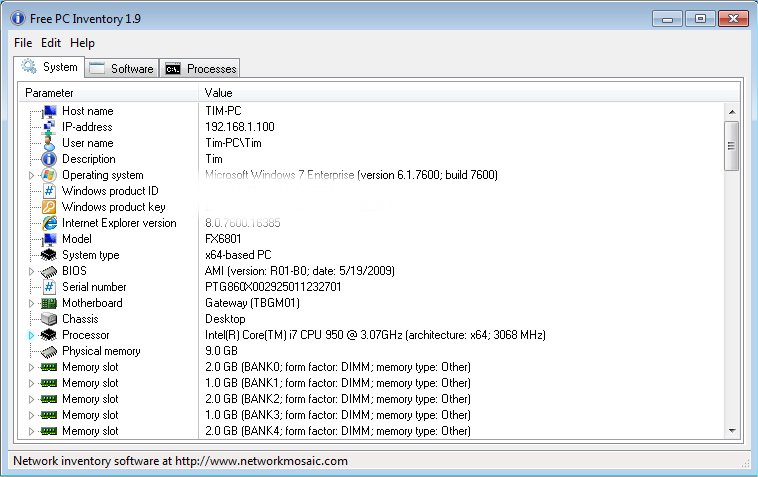This screenshot has width=758, height=477.
Task: Click the Windows product ID hash icon
Action: [x=49, y=191]
